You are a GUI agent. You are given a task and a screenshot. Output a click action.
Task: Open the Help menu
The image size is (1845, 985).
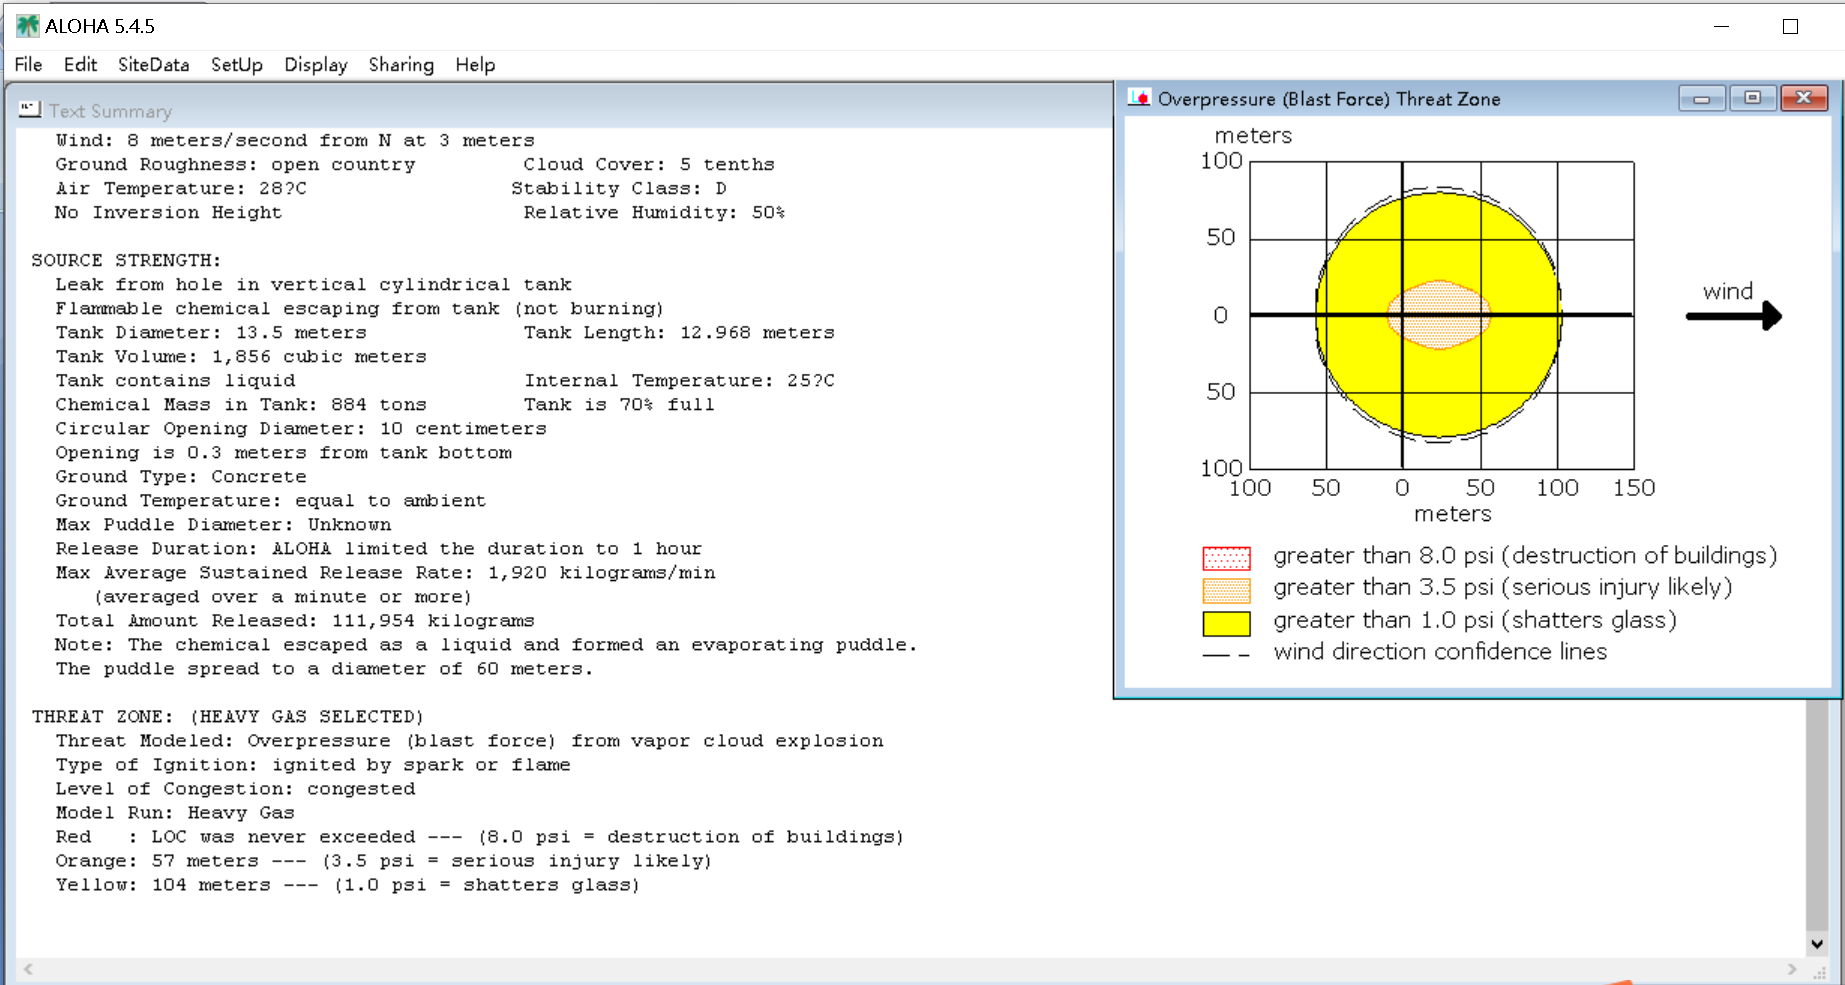coord(475,65)
